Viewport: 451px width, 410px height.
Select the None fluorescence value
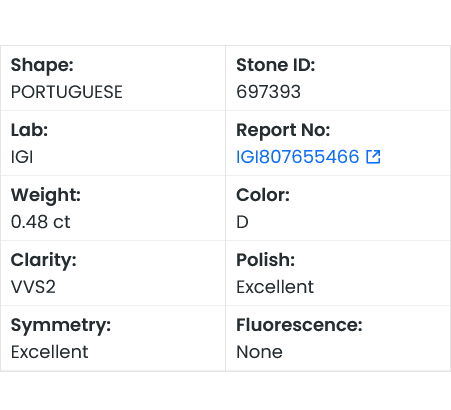click(x=259, y=352)
